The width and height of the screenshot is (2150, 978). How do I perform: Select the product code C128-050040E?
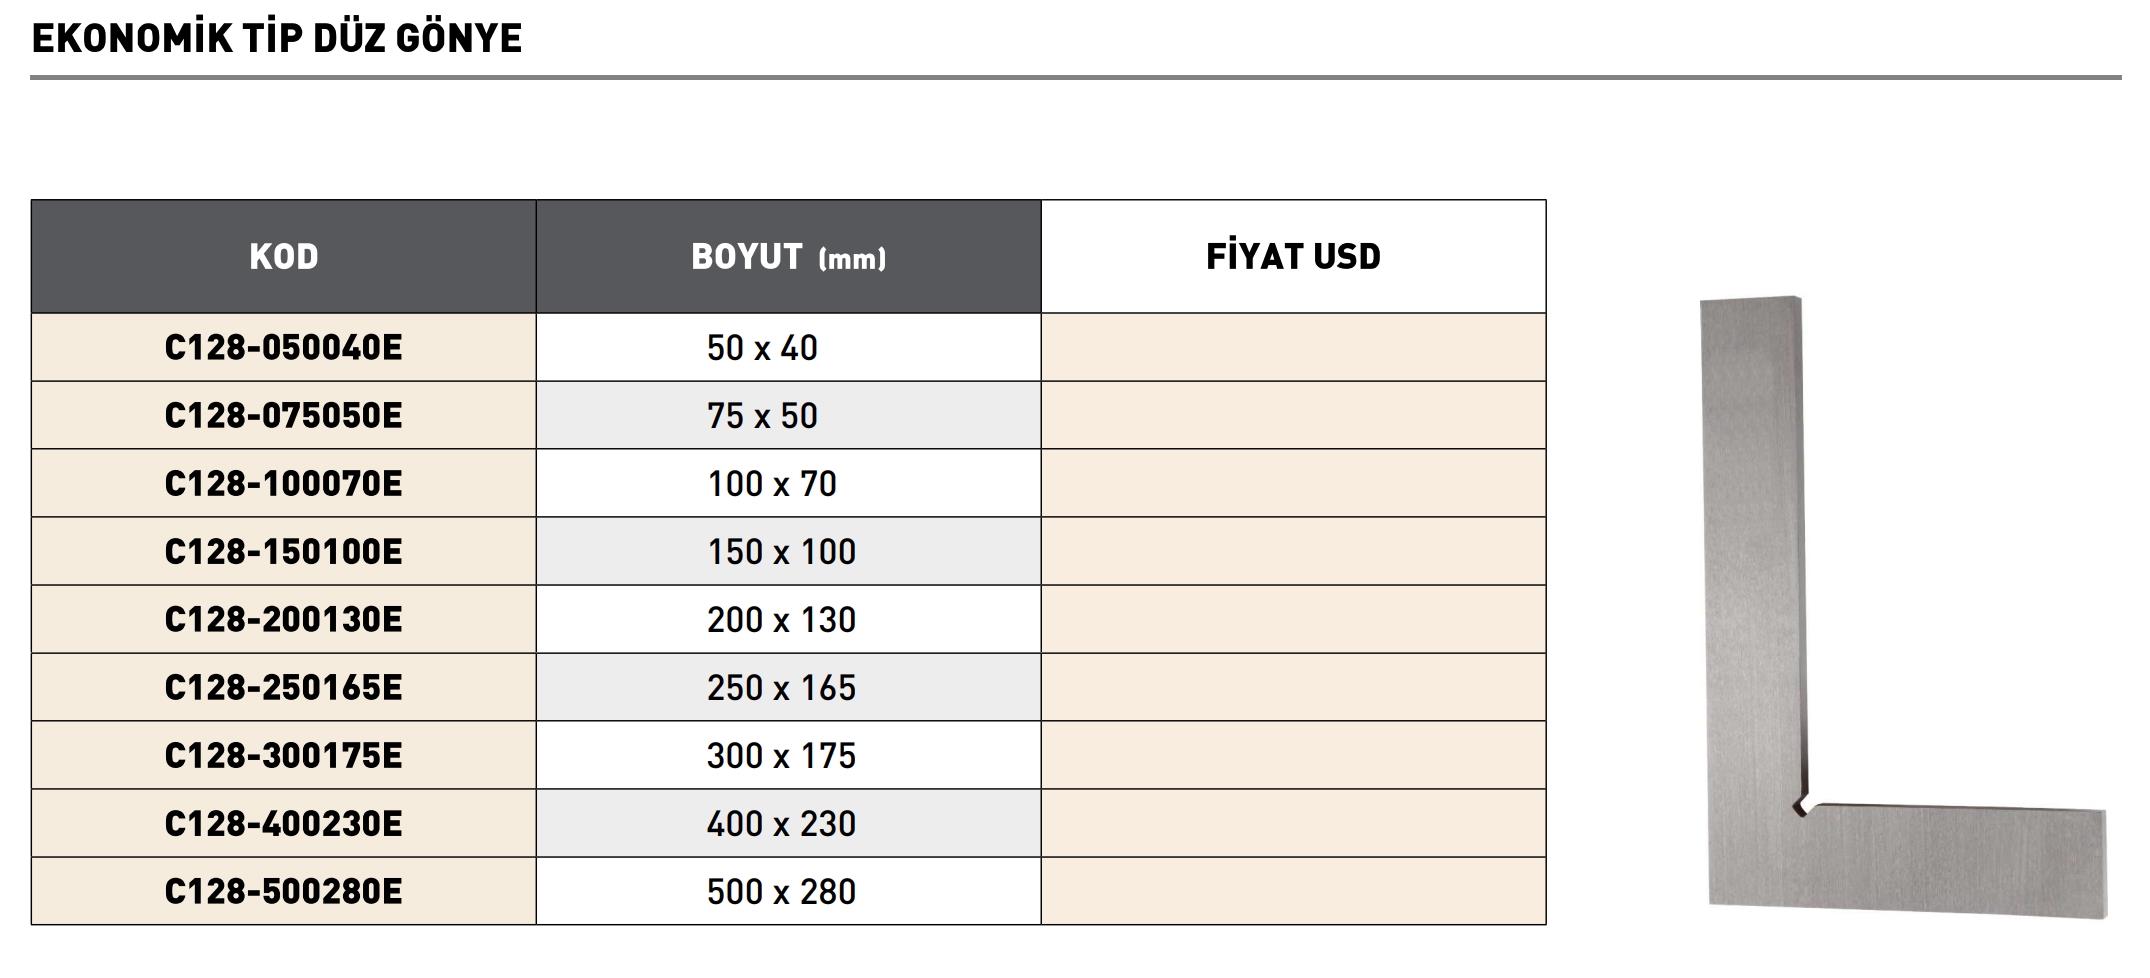(x=284, y=348)
